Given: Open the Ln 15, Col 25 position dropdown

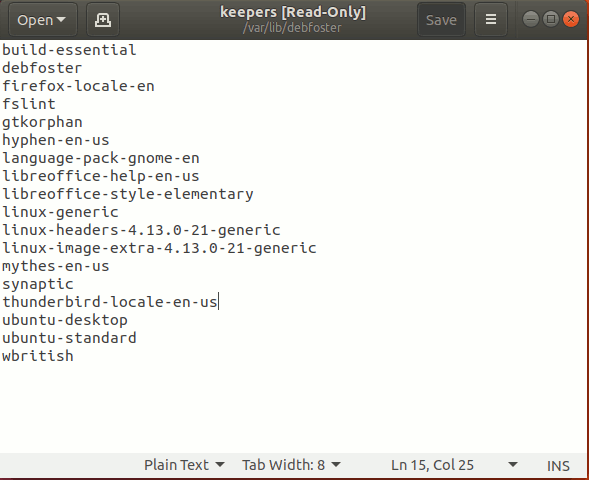Looking at the screenshot, I should coord(454,465).
